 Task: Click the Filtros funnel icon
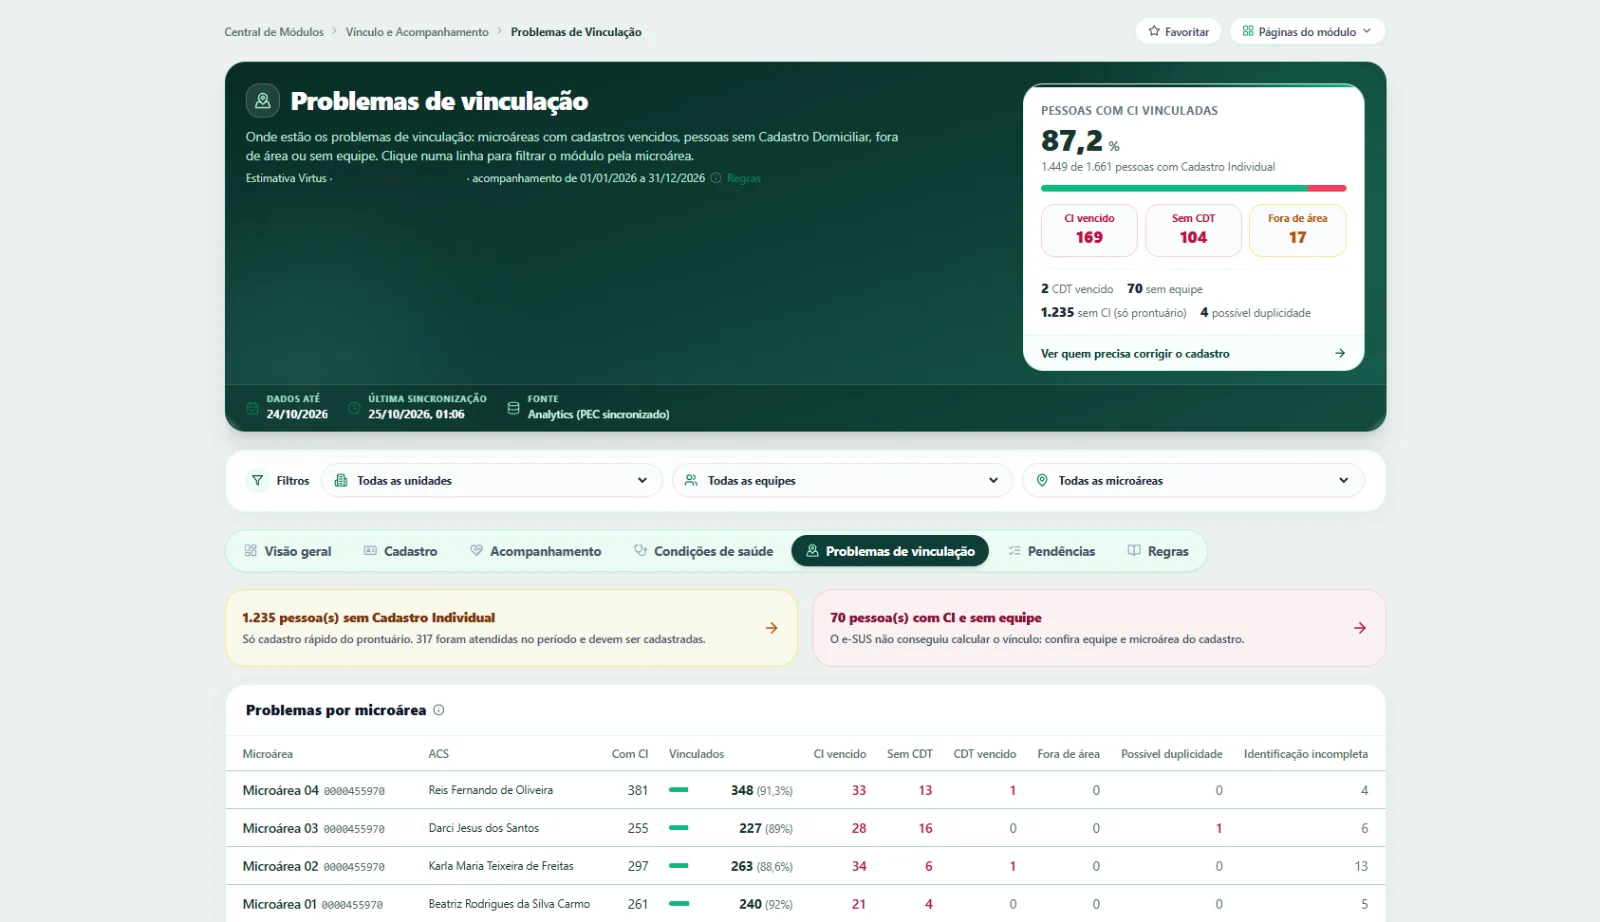pos(257,480)
